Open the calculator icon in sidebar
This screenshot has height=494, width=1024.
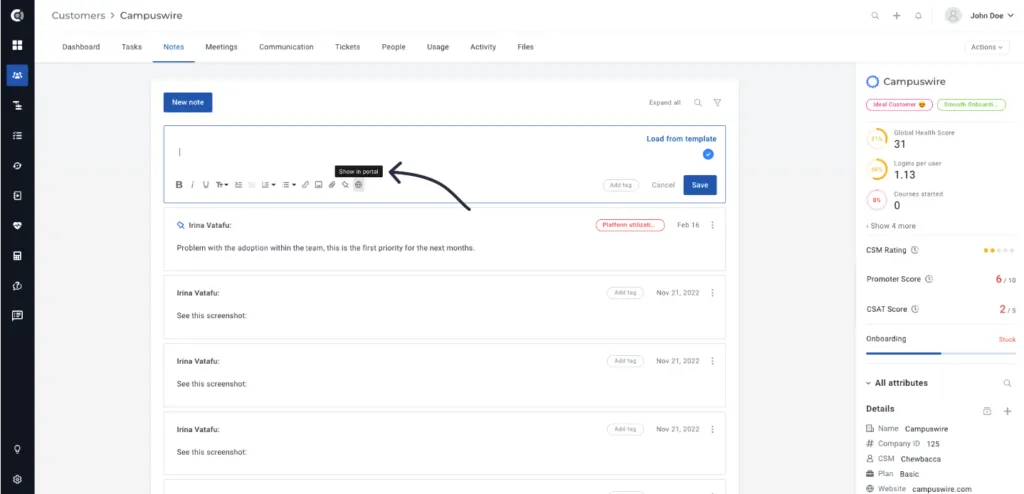[x=18, y=255]
